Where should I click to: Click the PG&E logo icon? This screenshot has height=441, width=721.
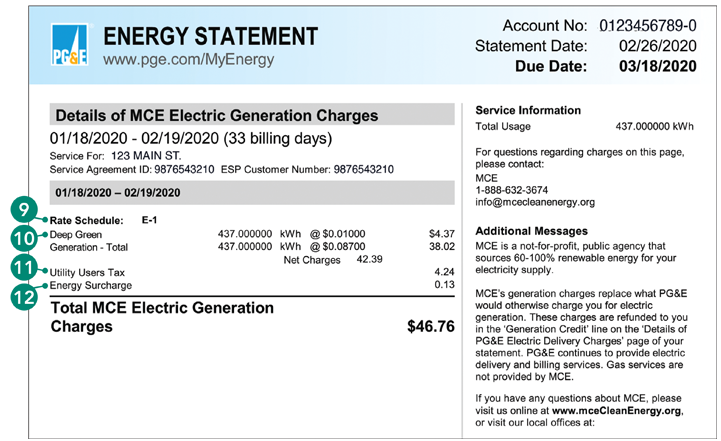point(69,45)
